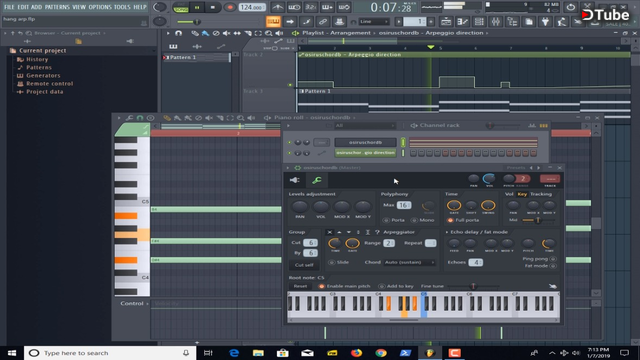Click the osiruschordb channel button
The height and width of the screenshot is (360, 640).
coord(365,142)
